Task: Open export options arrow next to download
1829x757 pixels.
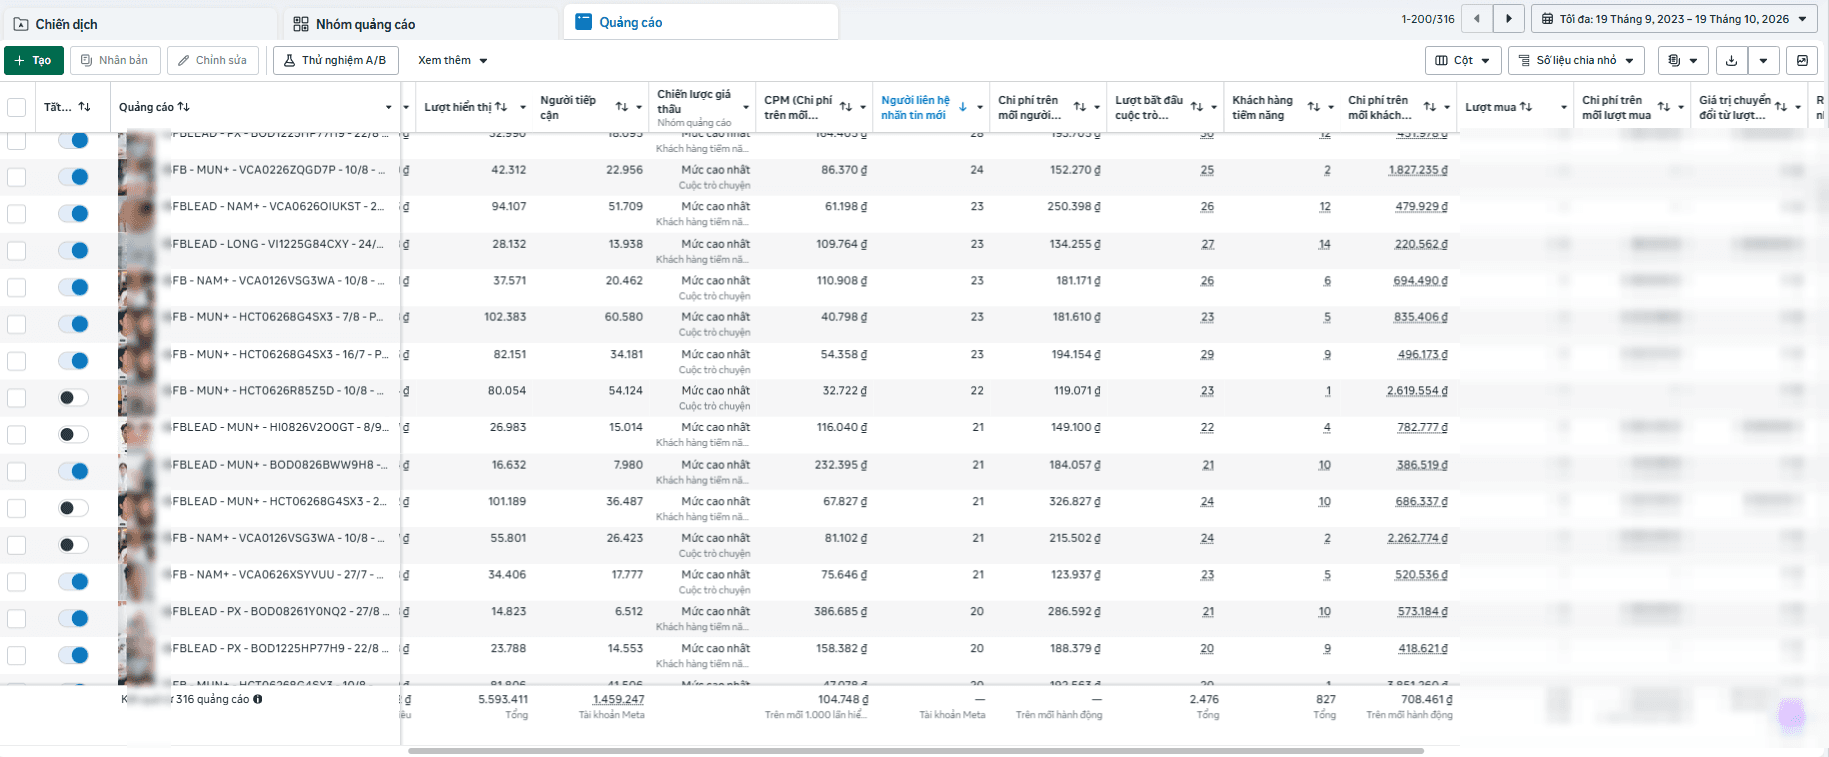Action: (1763, 61)
